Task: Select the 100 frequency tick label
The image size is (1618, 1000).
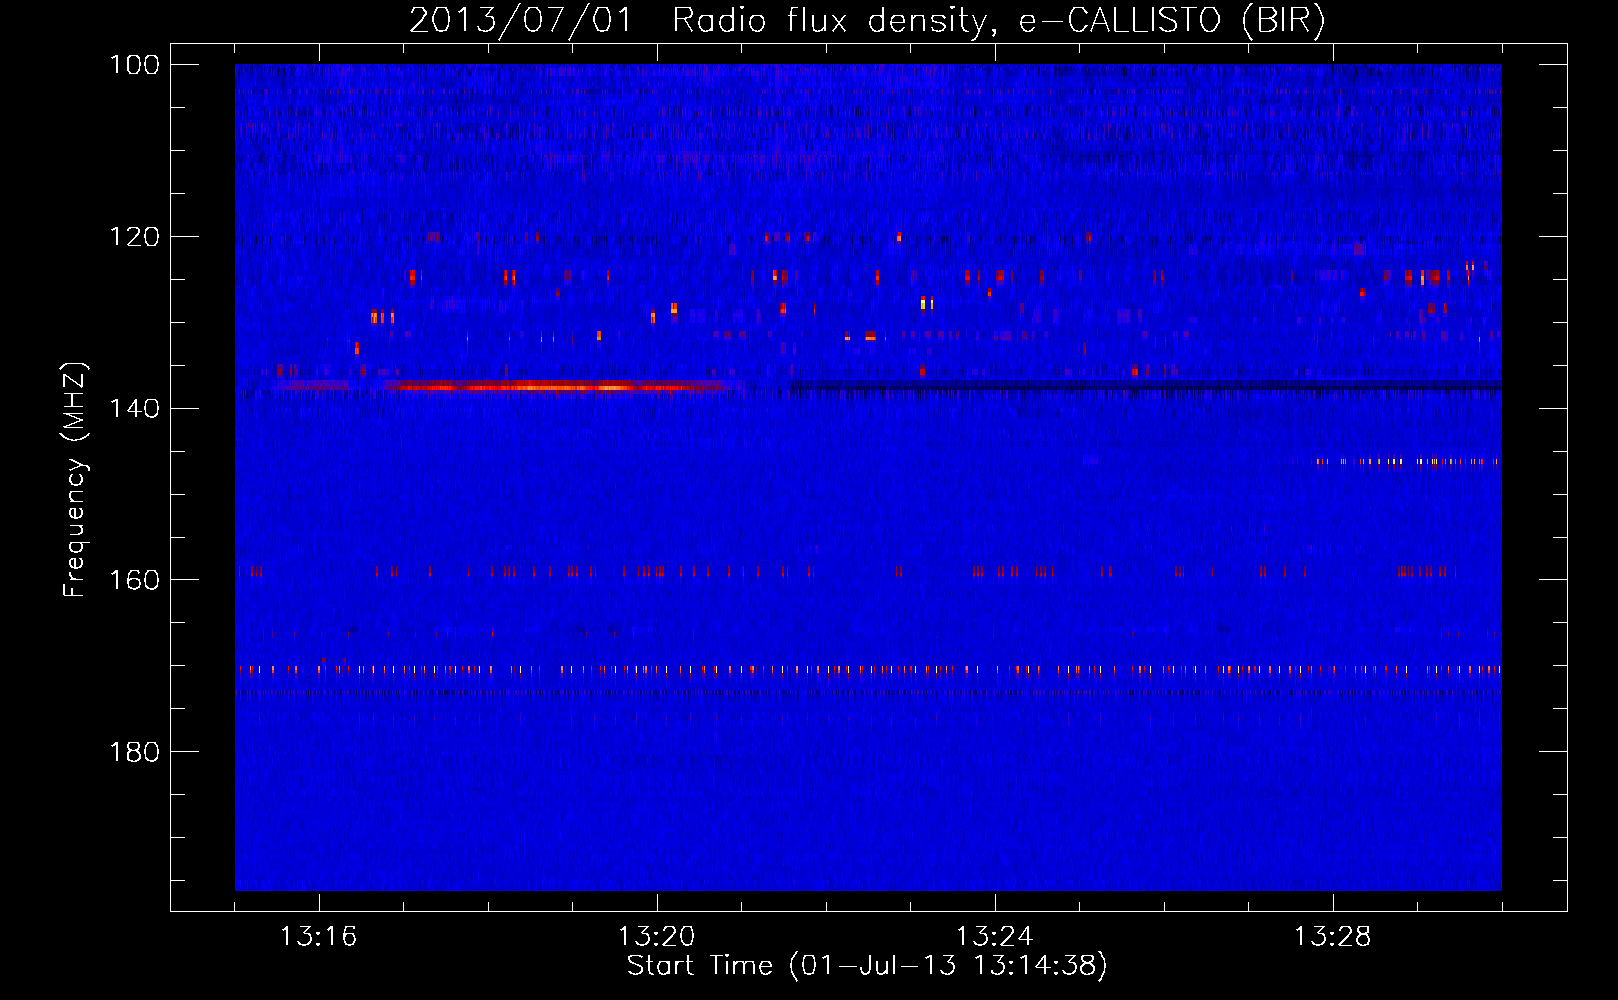Action: pos(136,65)
